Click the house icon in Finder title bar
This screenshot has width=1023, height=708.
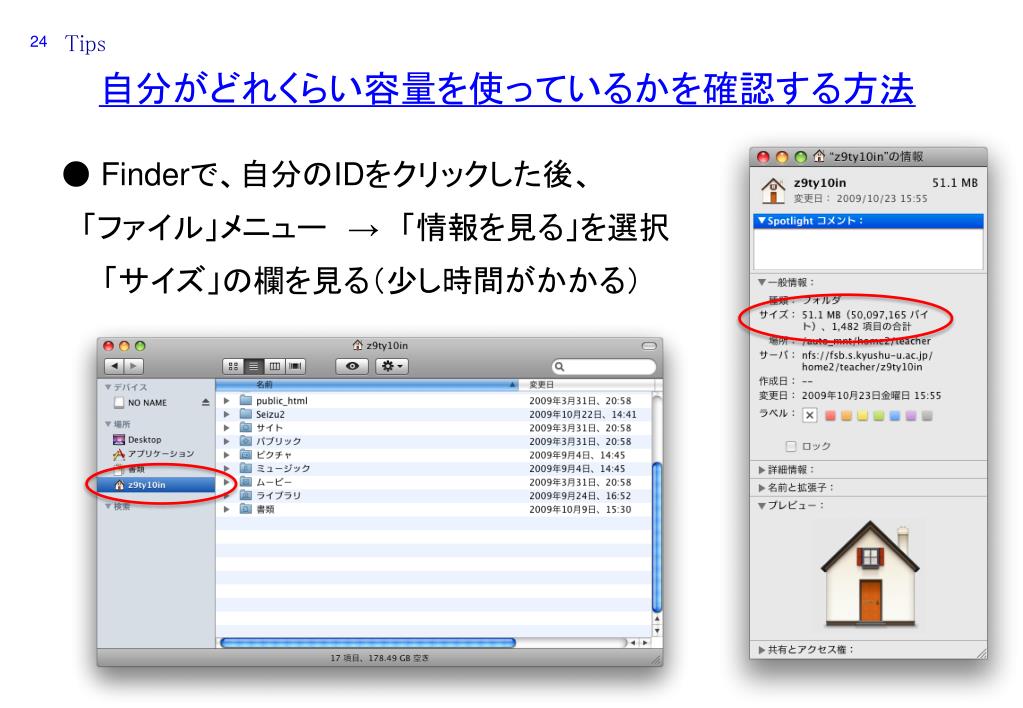[358, 345]
